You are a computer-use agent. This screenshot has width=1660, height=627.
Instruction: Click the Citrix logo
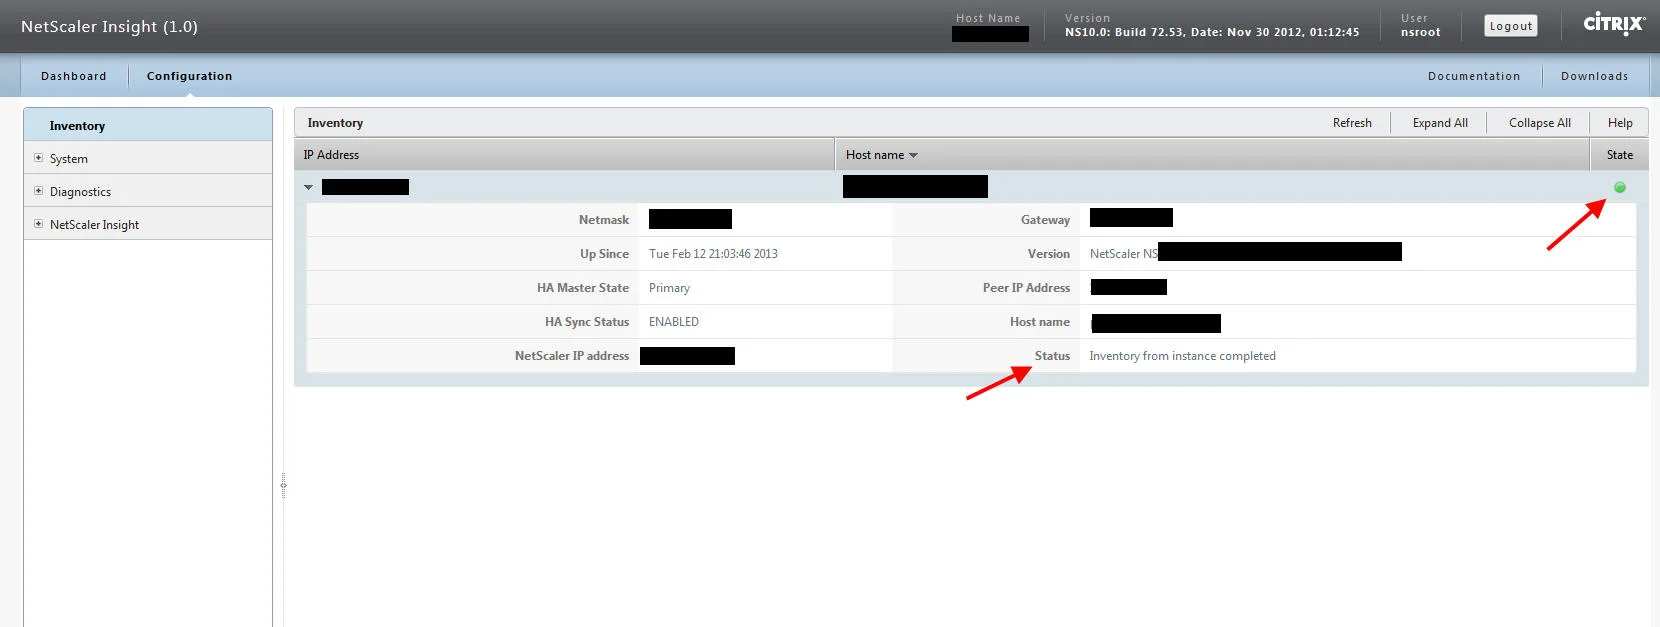(1614, 24)
